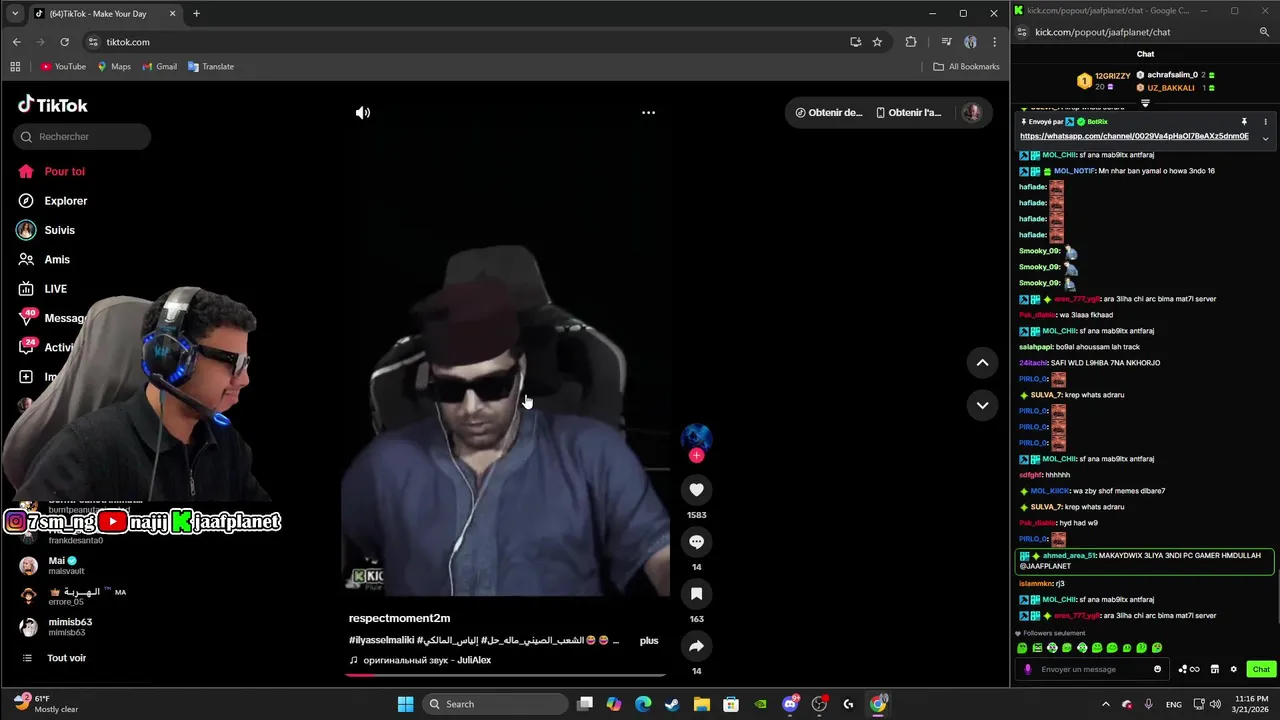Open the 12GRIZZY top gifter entry
This screenshot has width=1280, height=720.
pos(1103,81)
